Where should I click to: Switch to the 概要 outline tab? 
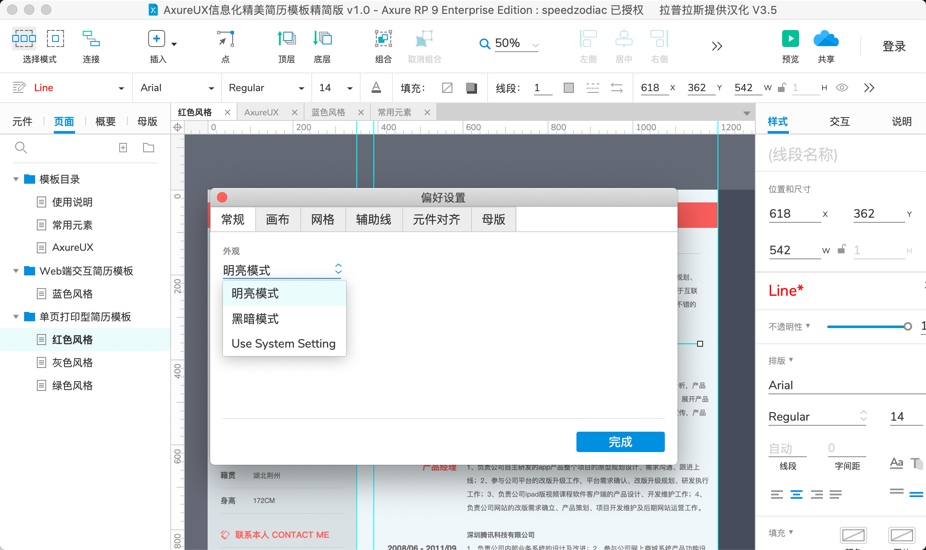(x=105, y=122)
